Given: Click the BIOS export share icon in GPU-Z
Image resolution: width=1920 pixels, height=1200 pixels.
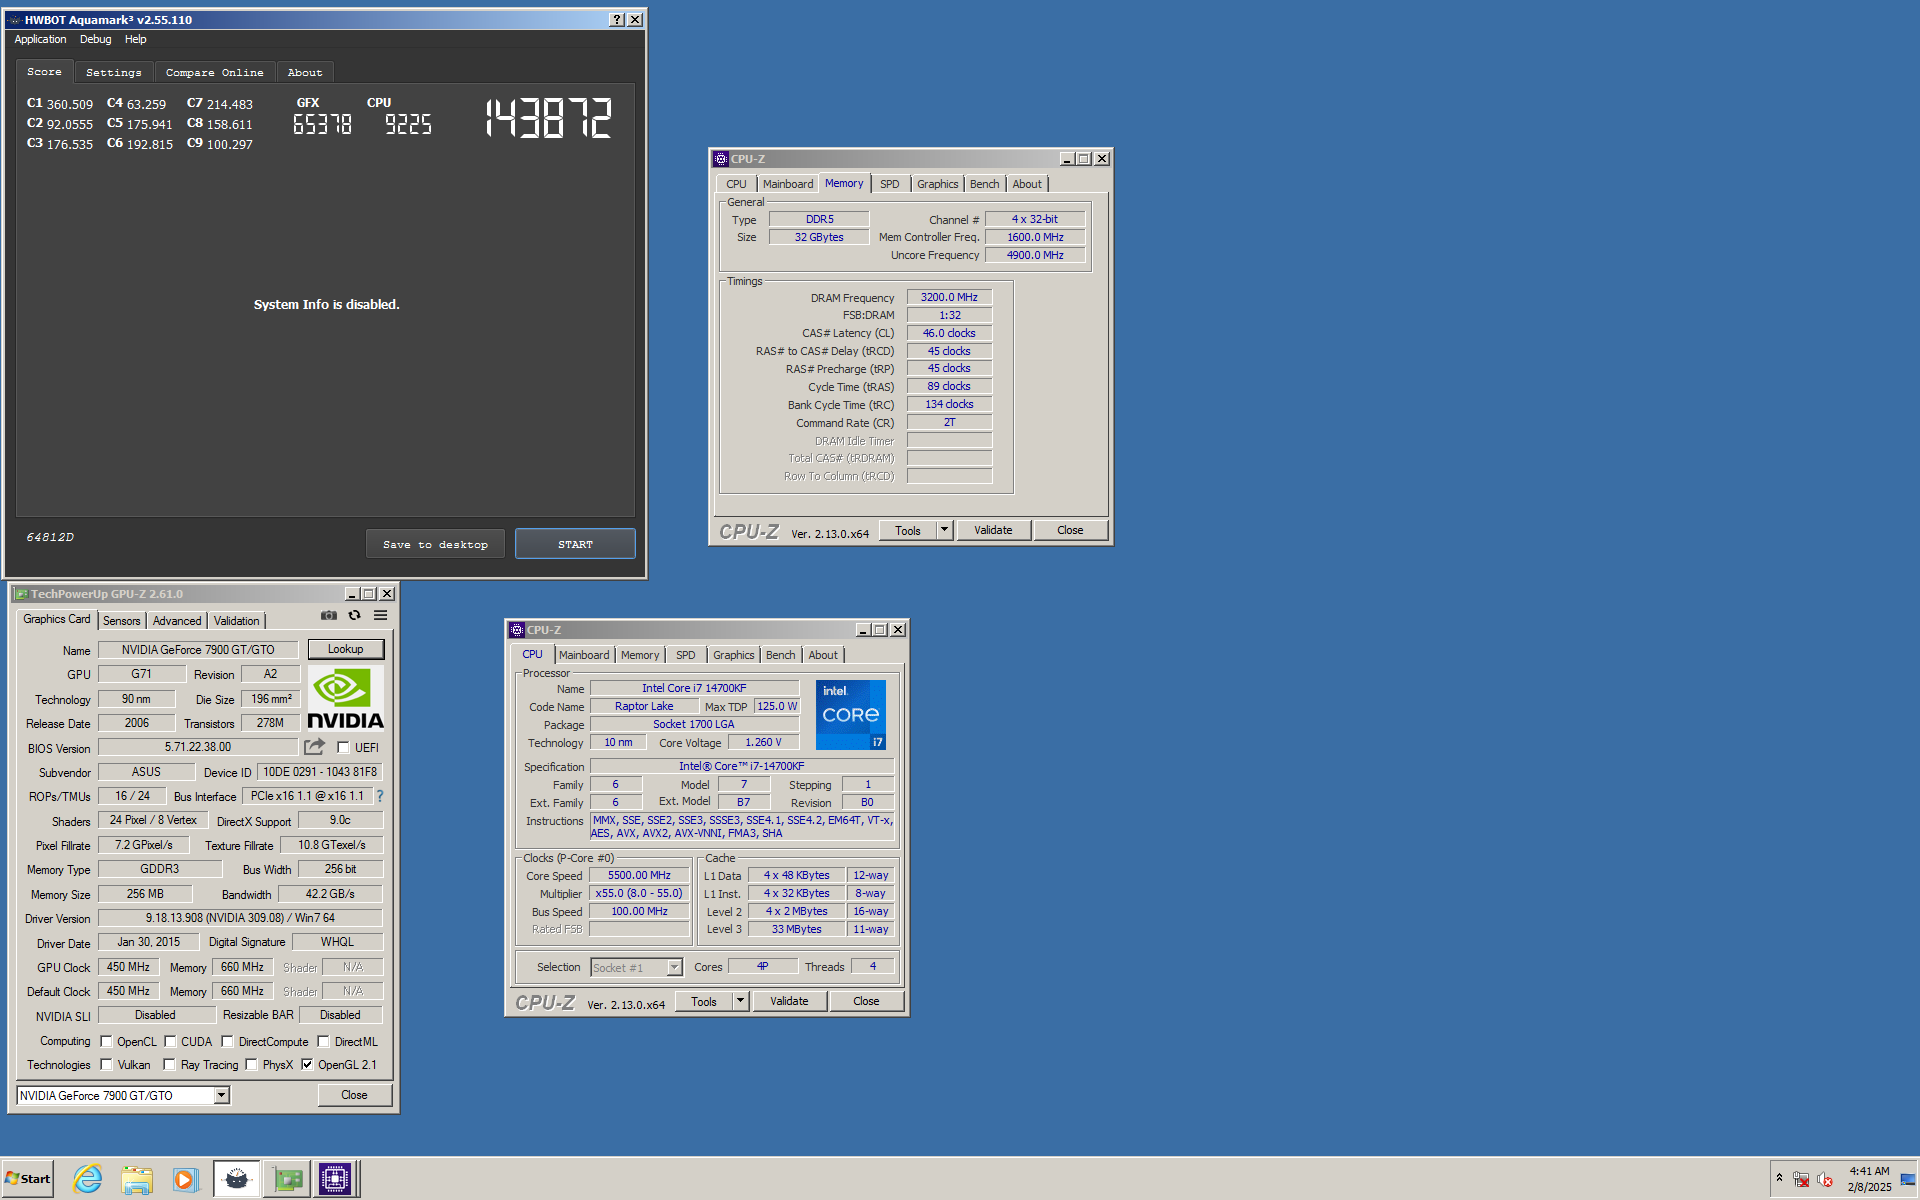Looking at the screenshot, I should (x=315, y=747).
